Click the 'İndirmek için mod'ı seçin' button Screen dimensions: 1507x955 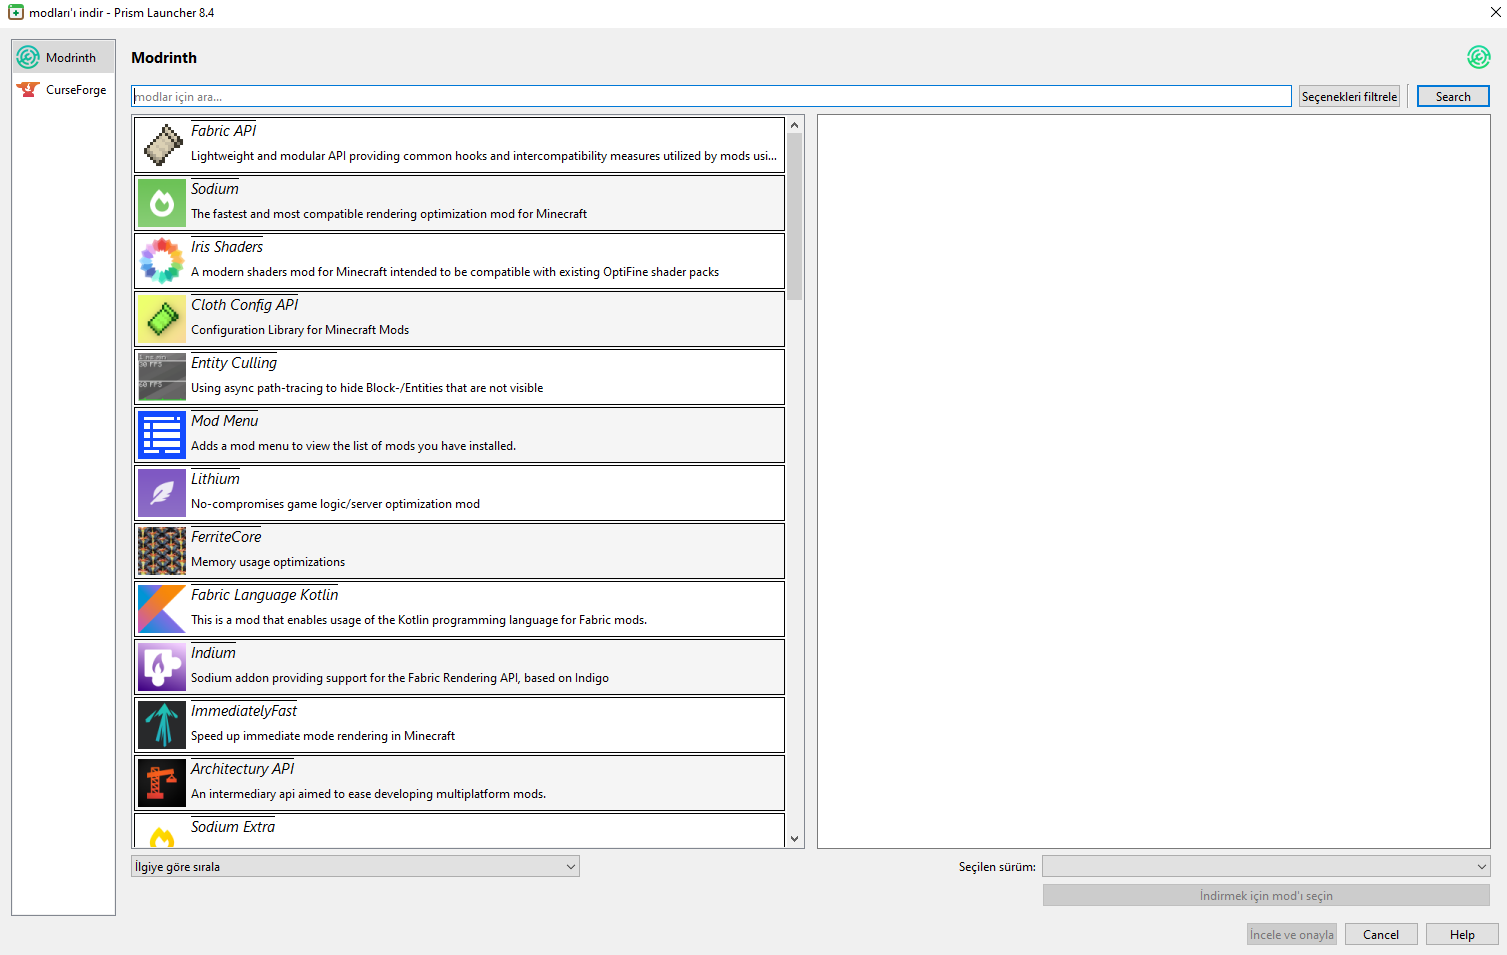(x=1266, y=895)
